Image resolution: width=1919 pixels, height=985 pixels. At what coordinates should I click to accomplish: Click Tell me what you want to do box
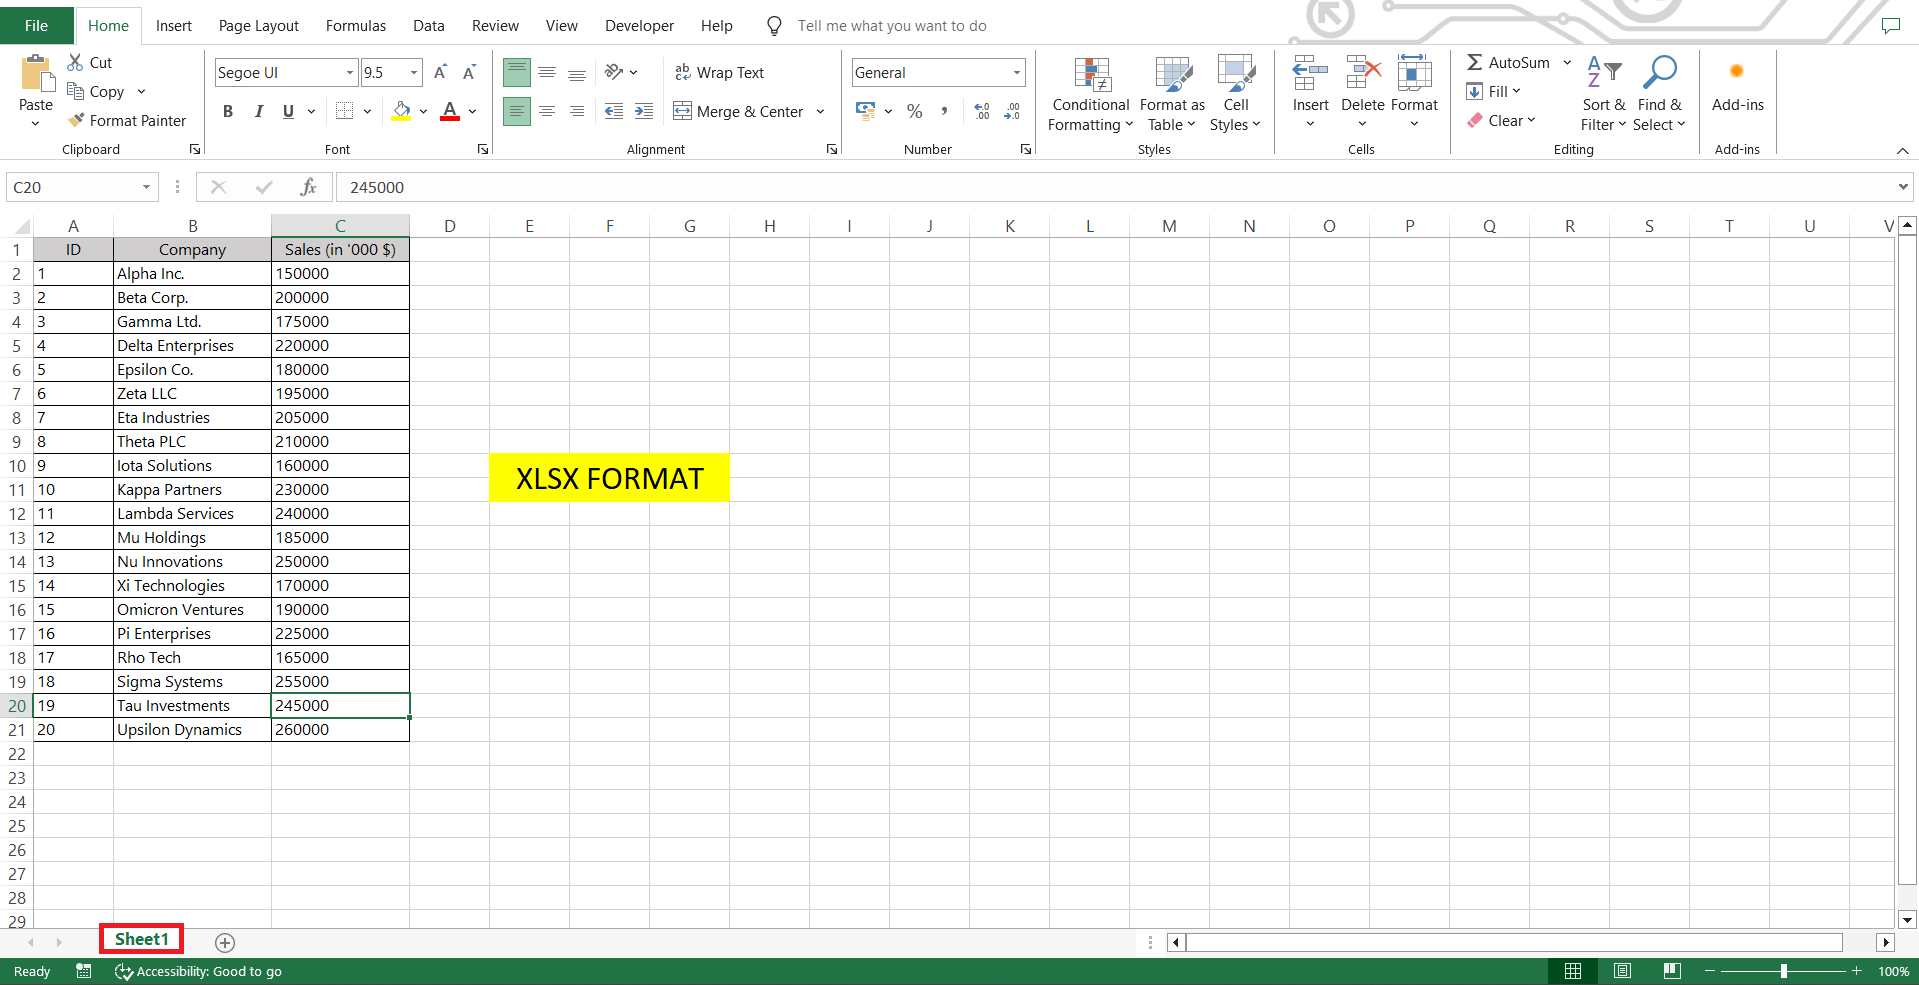[x=892, y=25]
